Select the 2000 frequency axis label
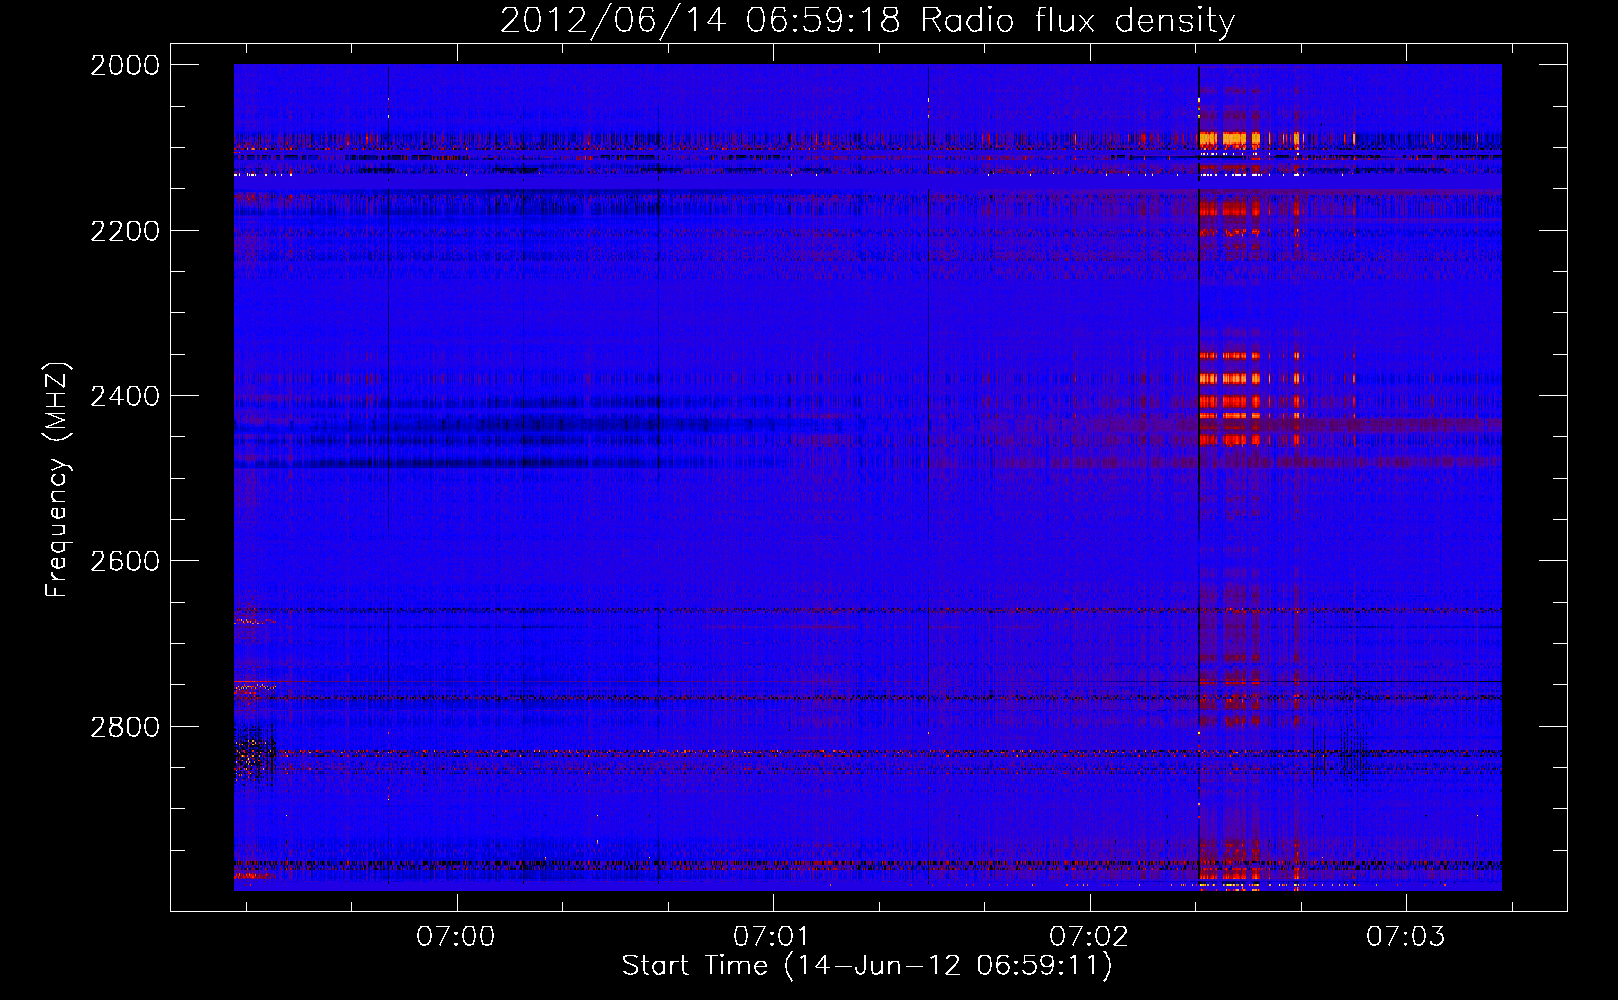This screenshot has width=1618, height=1000. 125,65
